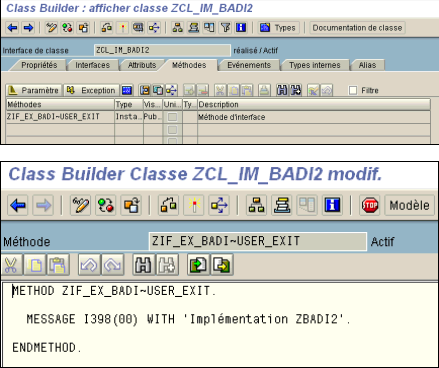Click the blue info icon beside STOP

(x=332, y=205)
